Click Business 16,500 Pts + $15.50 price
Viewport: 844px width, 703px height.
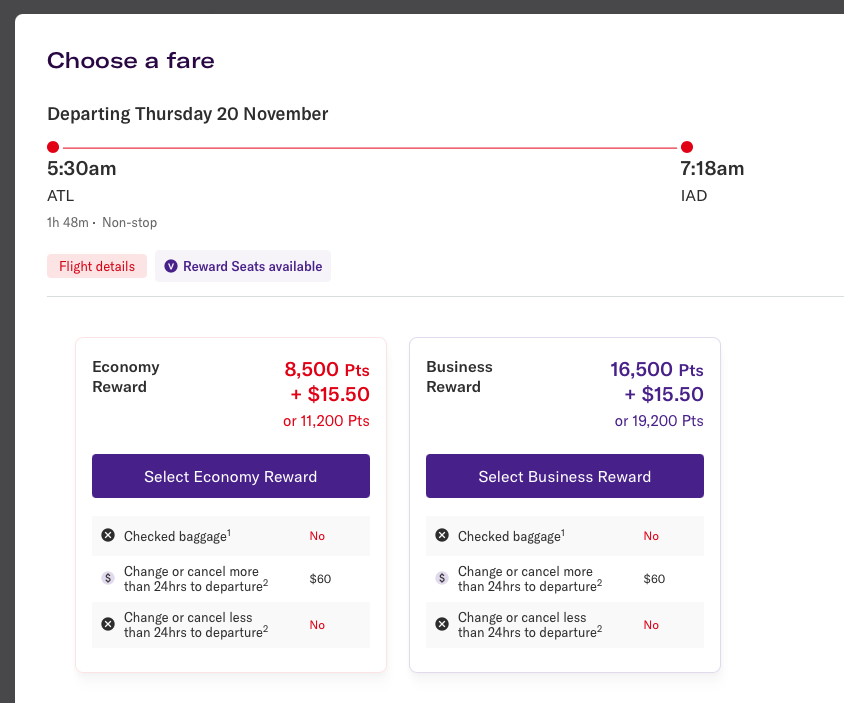pos(657,382)
